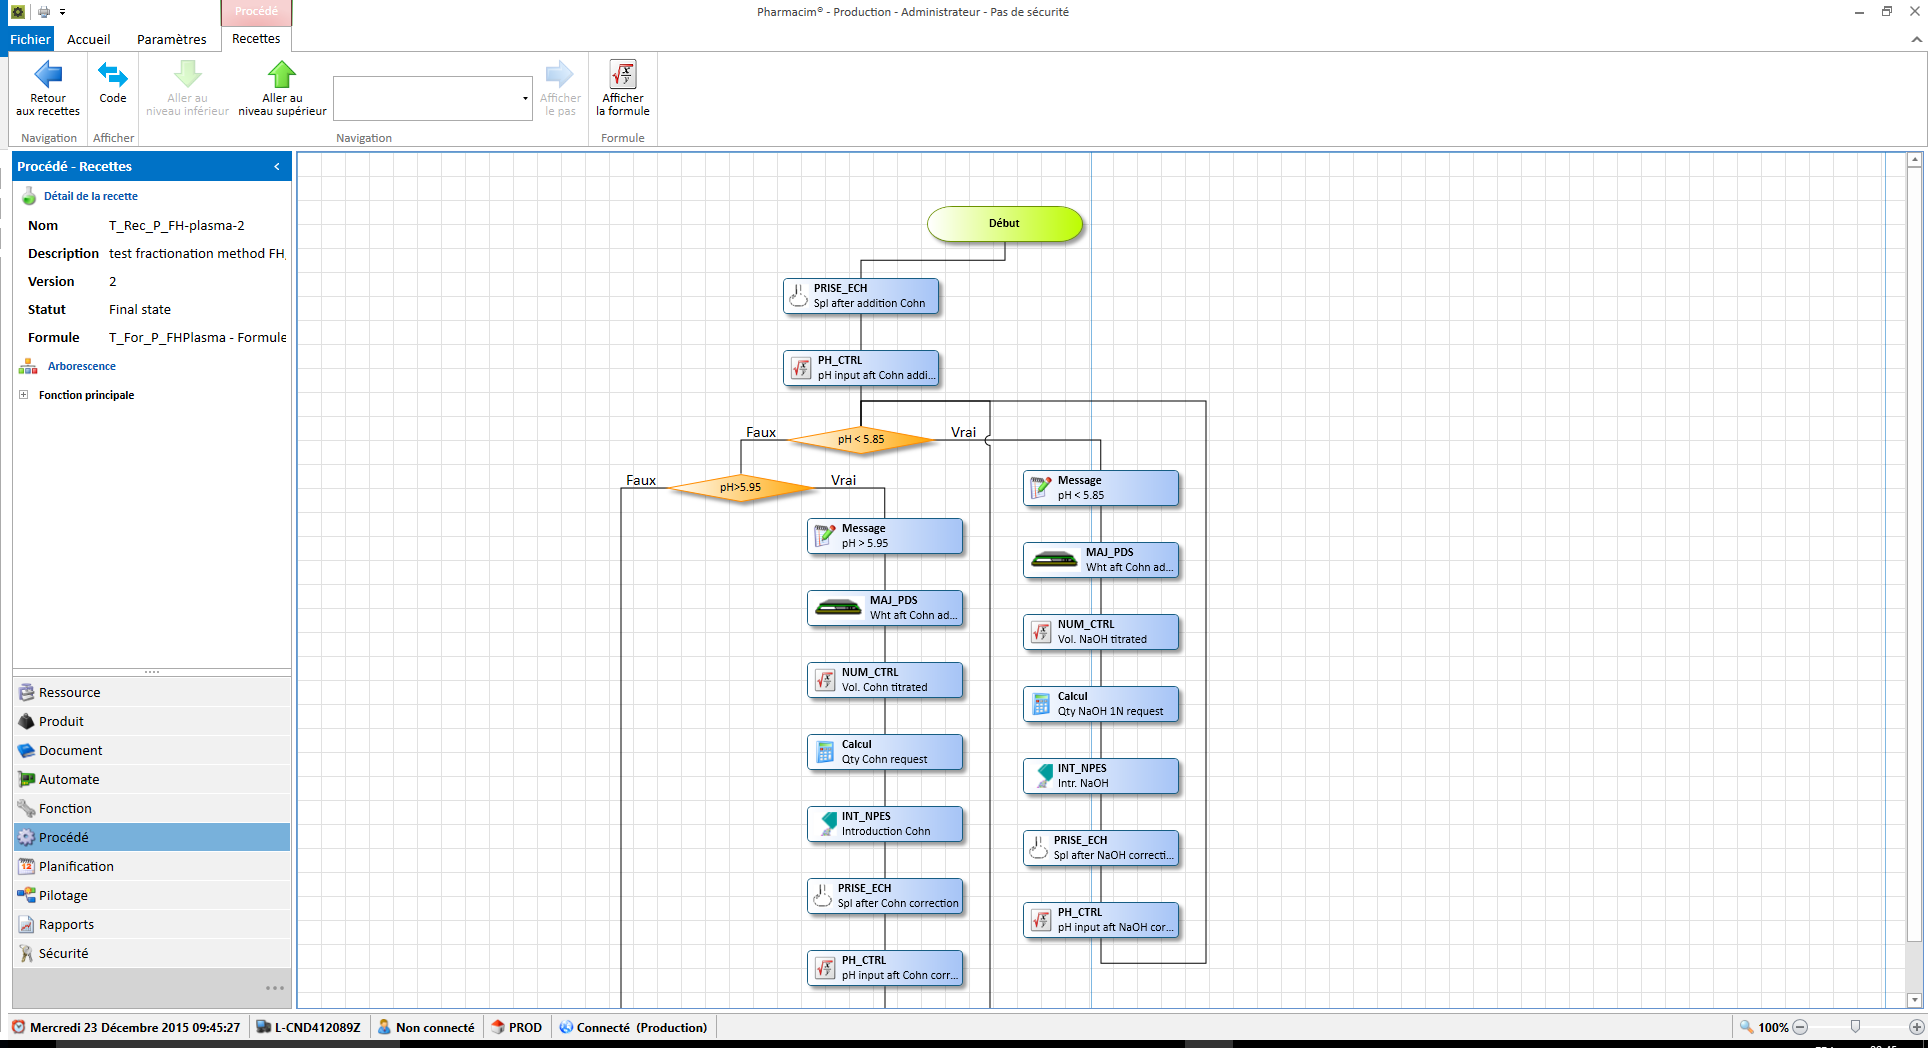Viewport: 1928px width, 1048px height.
Task: Click the greyed Afficher le pas button
Action: (560, 88)
